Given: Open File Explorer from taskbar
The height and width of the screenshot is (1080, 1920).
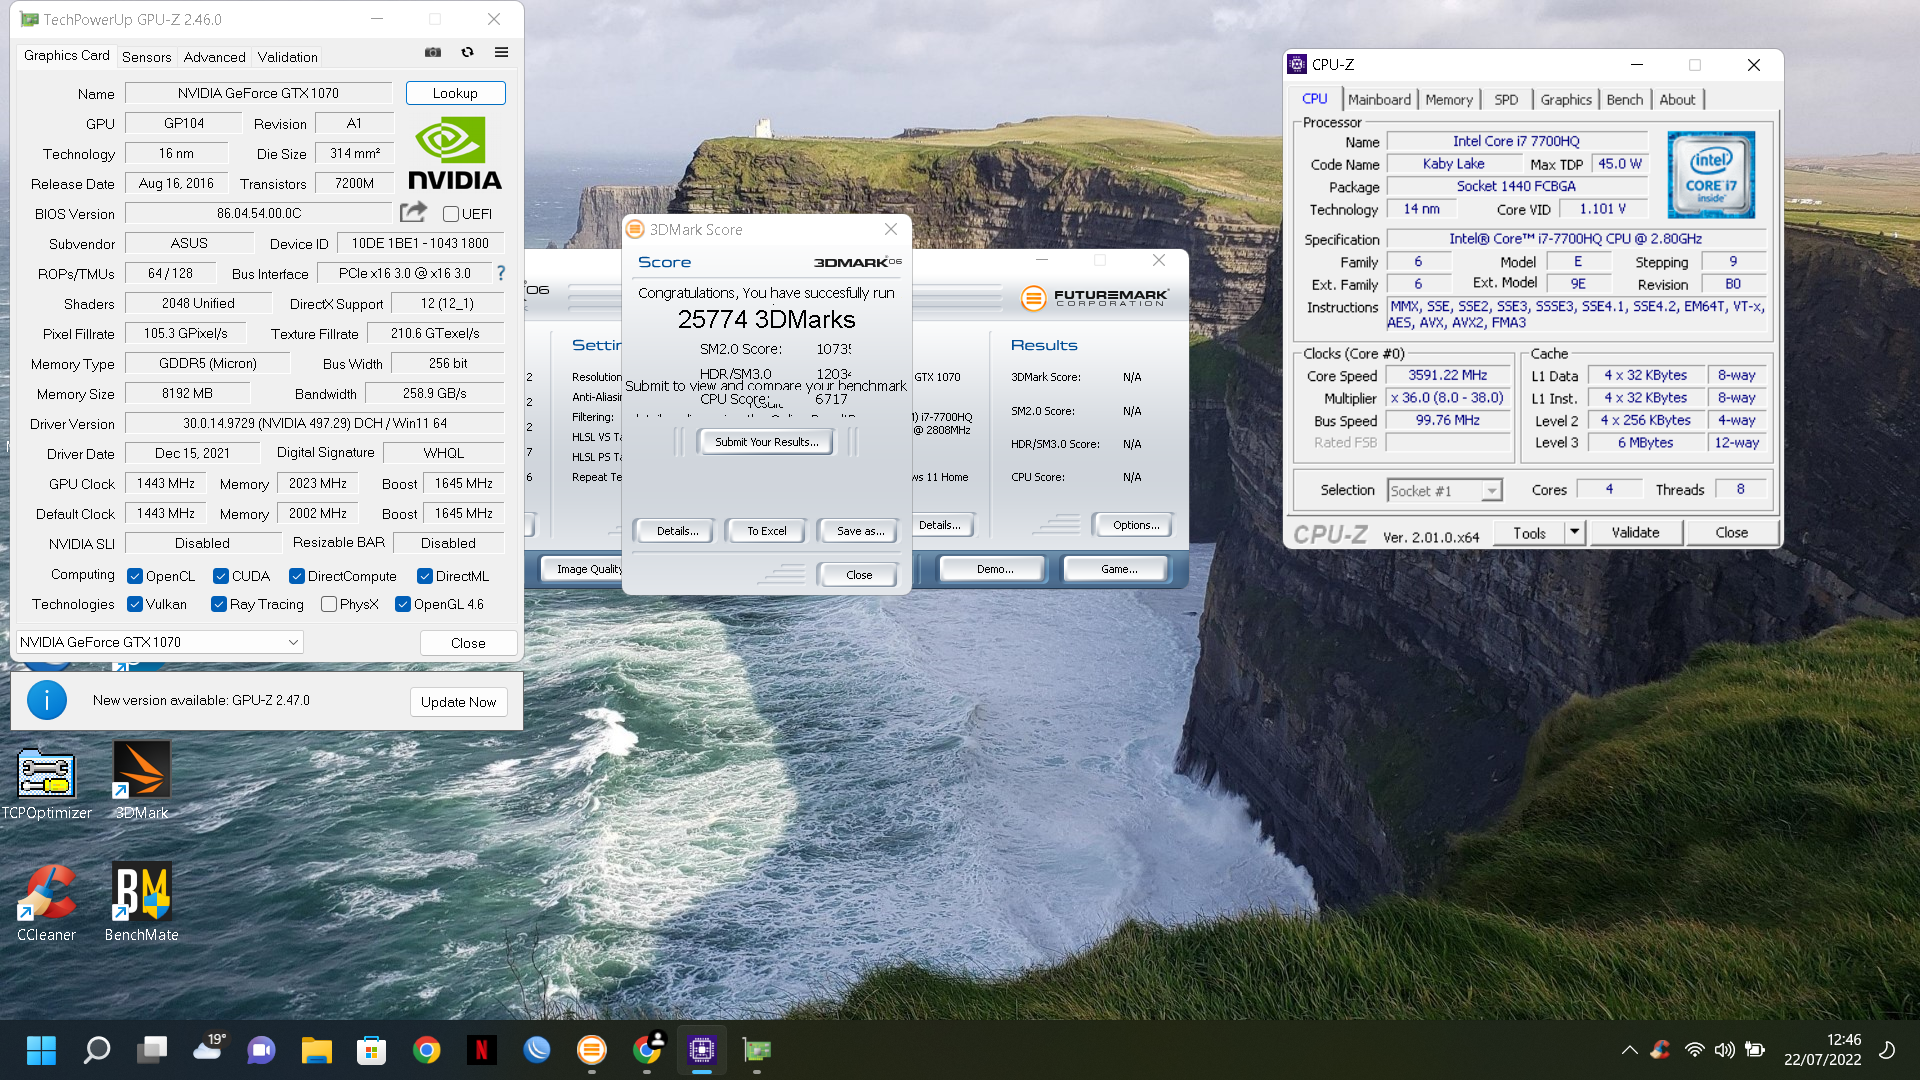Looking at the screenshot, I should coord(317,1050).
